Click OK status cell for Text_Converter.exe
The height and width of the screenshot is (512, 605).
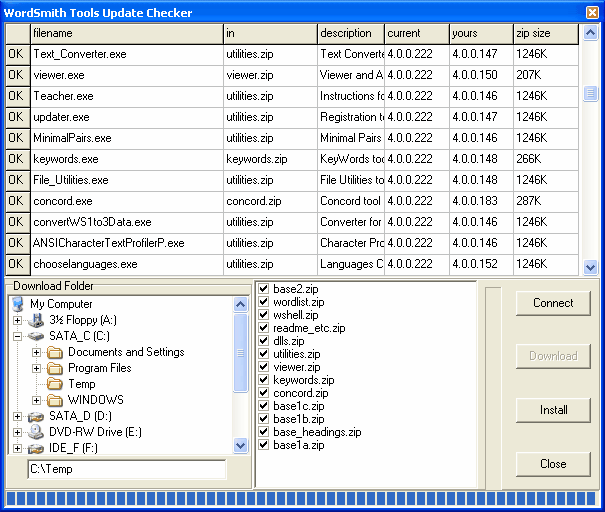coord(17,54)
